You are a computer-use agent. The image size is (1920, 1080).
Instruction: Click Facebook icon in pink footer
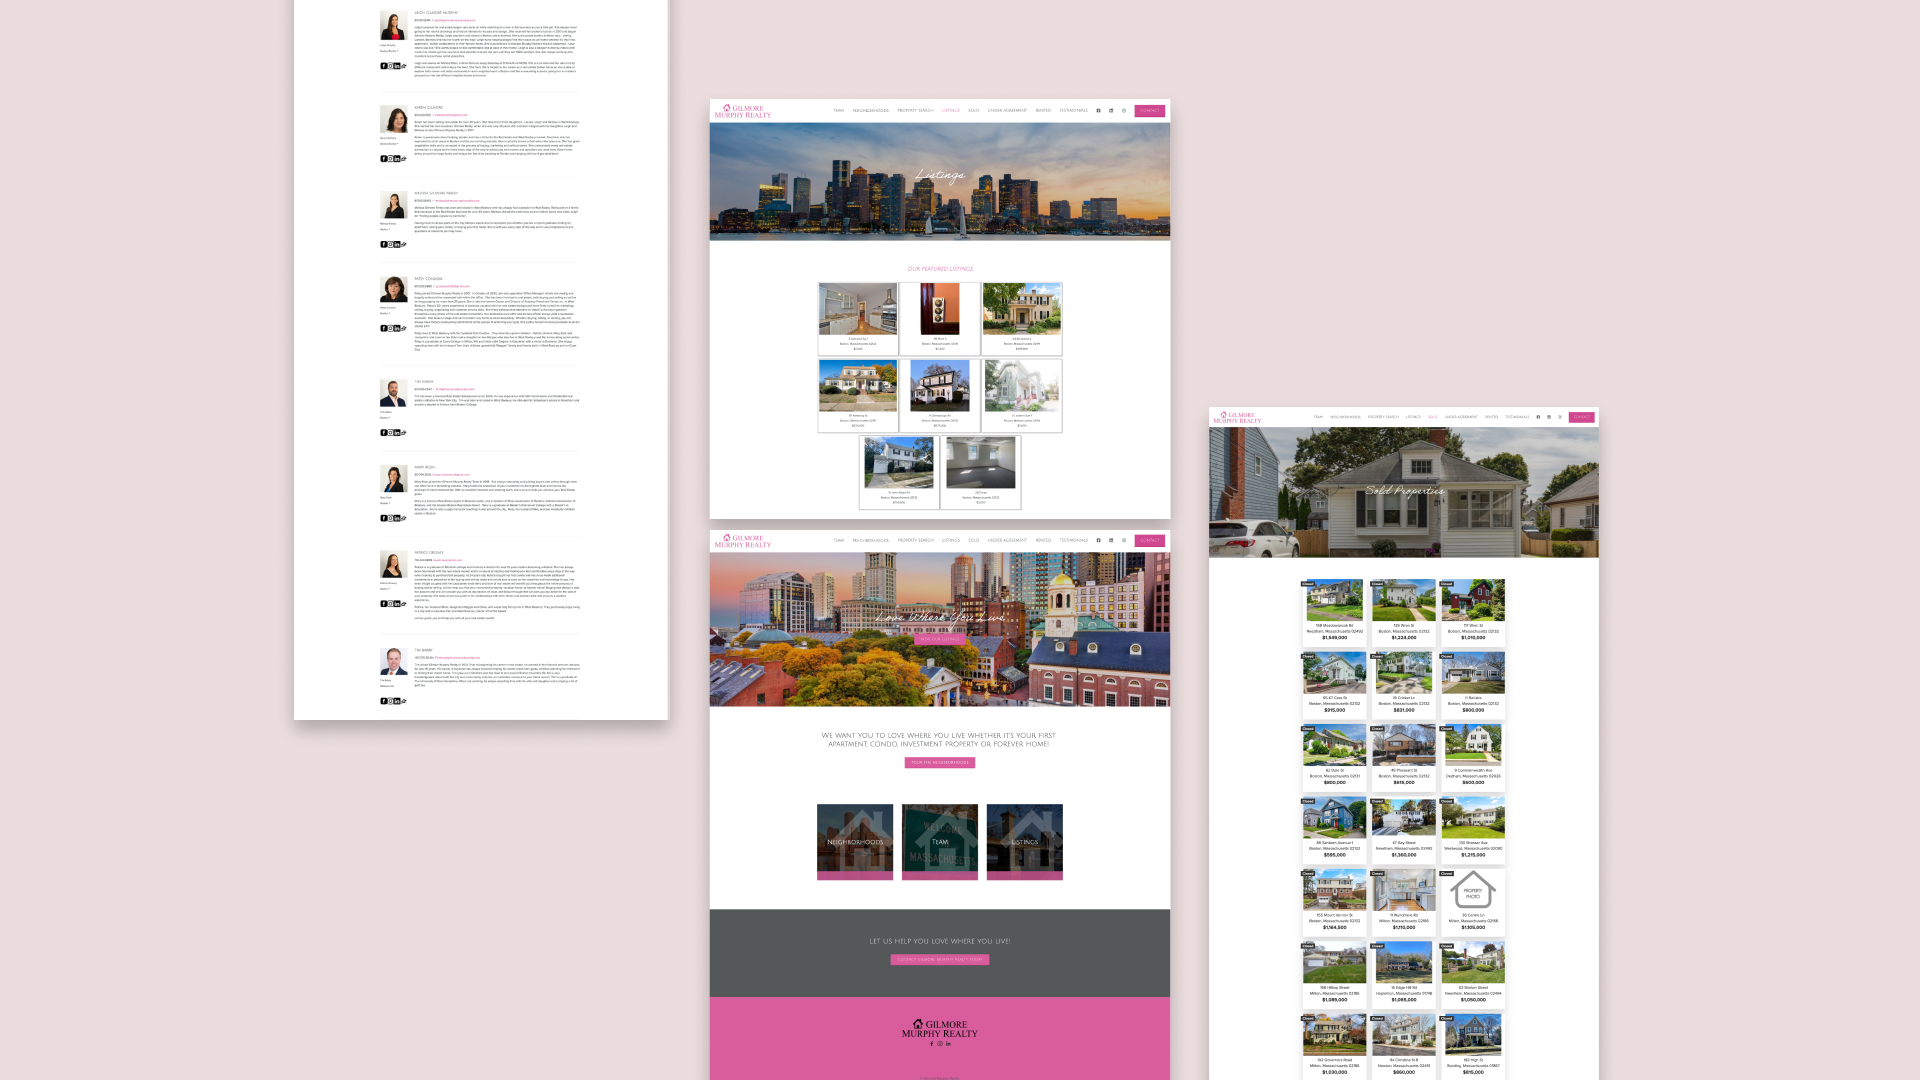tap(931, 1044)
